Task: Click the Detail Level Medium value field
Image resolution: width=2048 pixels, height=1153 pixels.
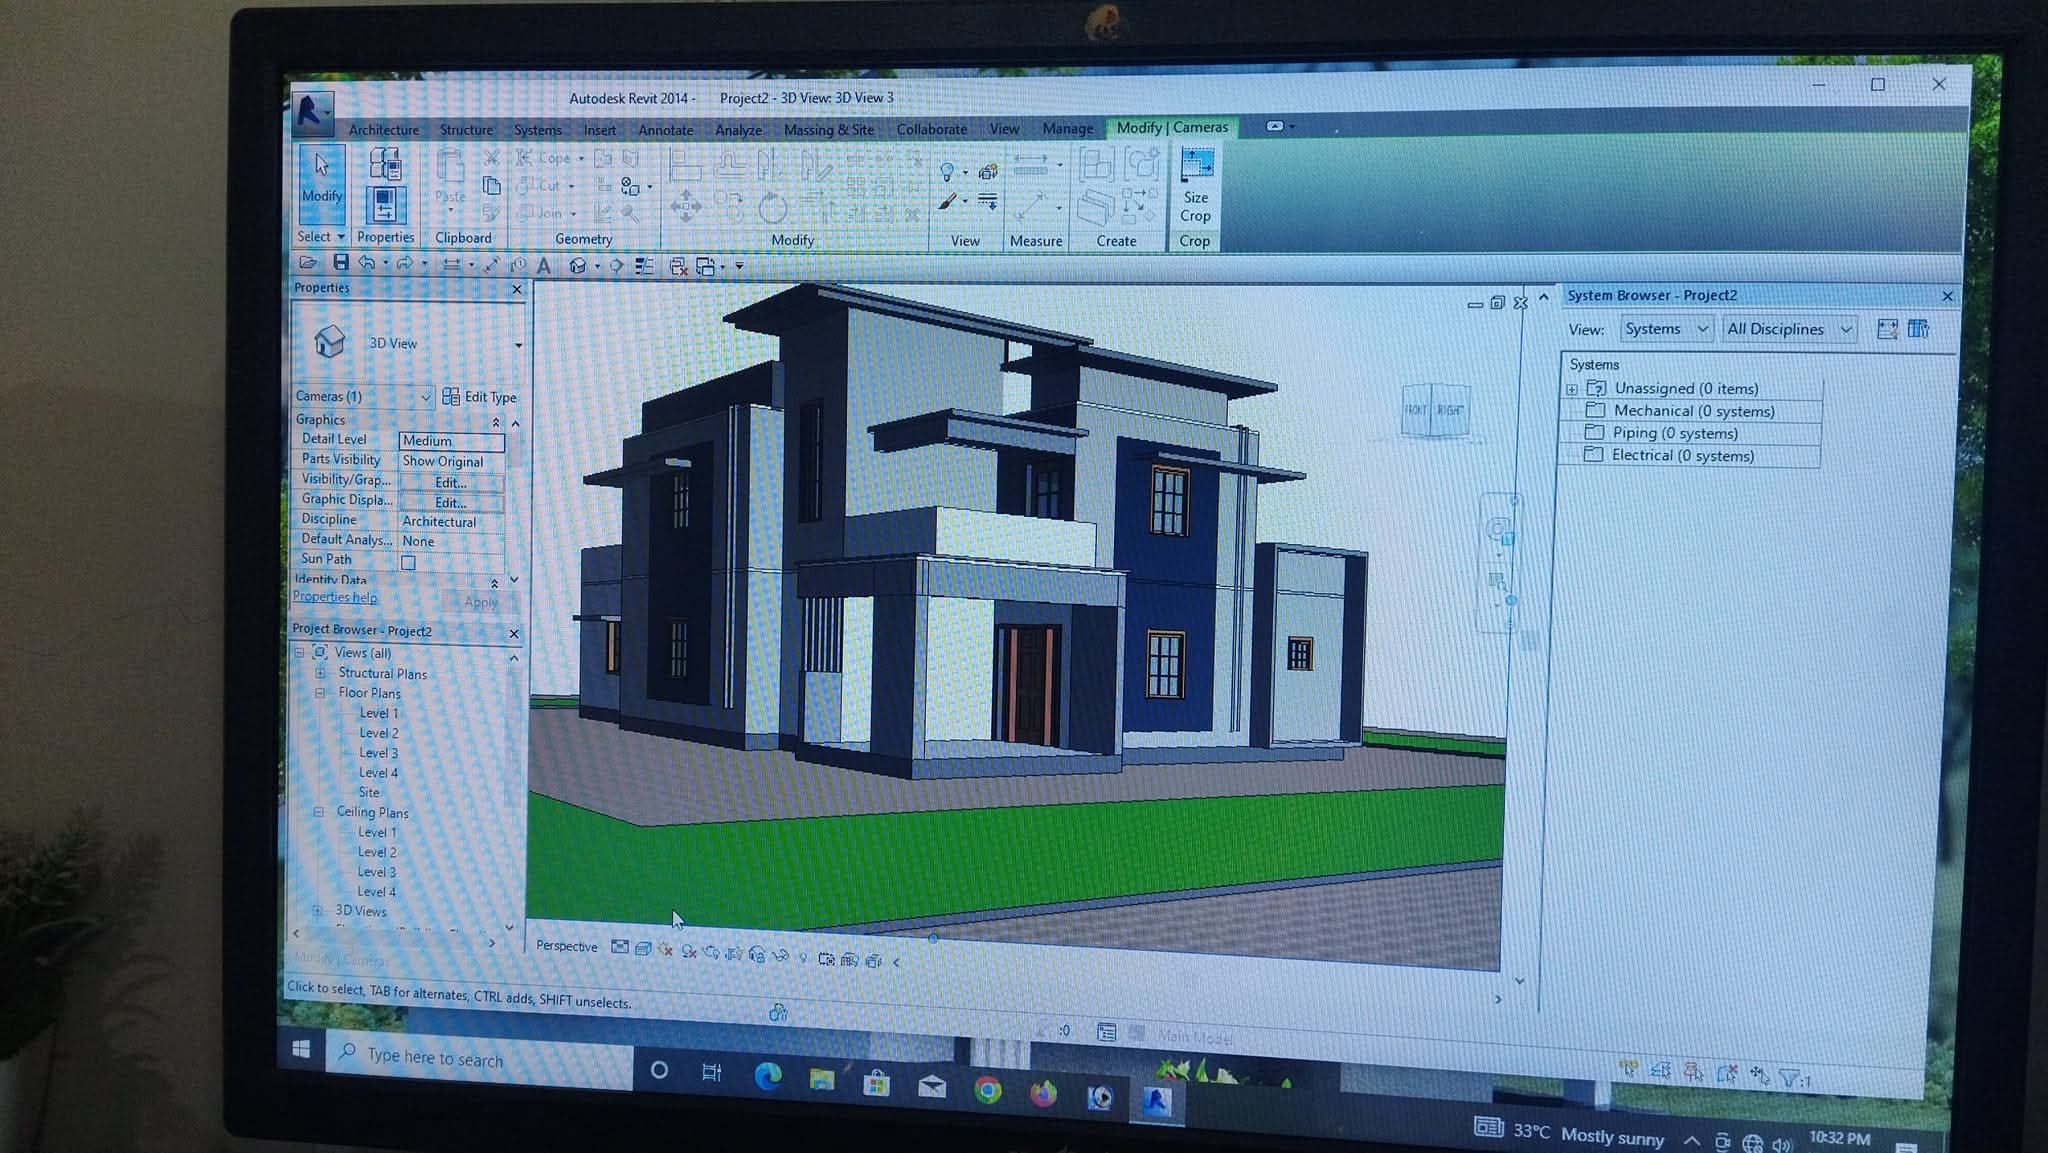Action: (x=451, y=441)
